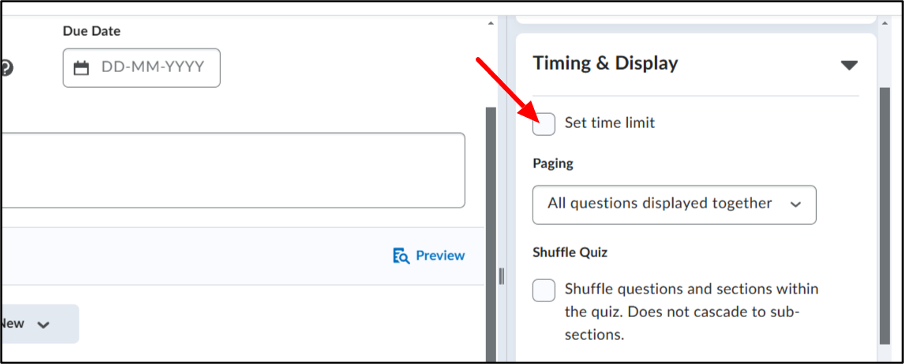This screenshot has width=904, height=364.
Task: Click inside the large empty text box
Action: pos(232,170)
